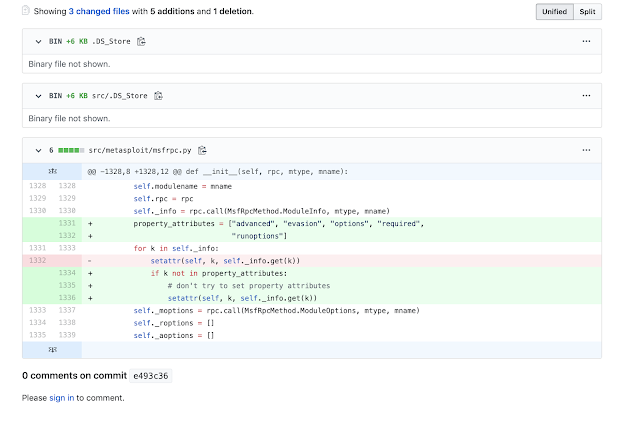
Task: Click the sign in link
Action: pos(61,398)
